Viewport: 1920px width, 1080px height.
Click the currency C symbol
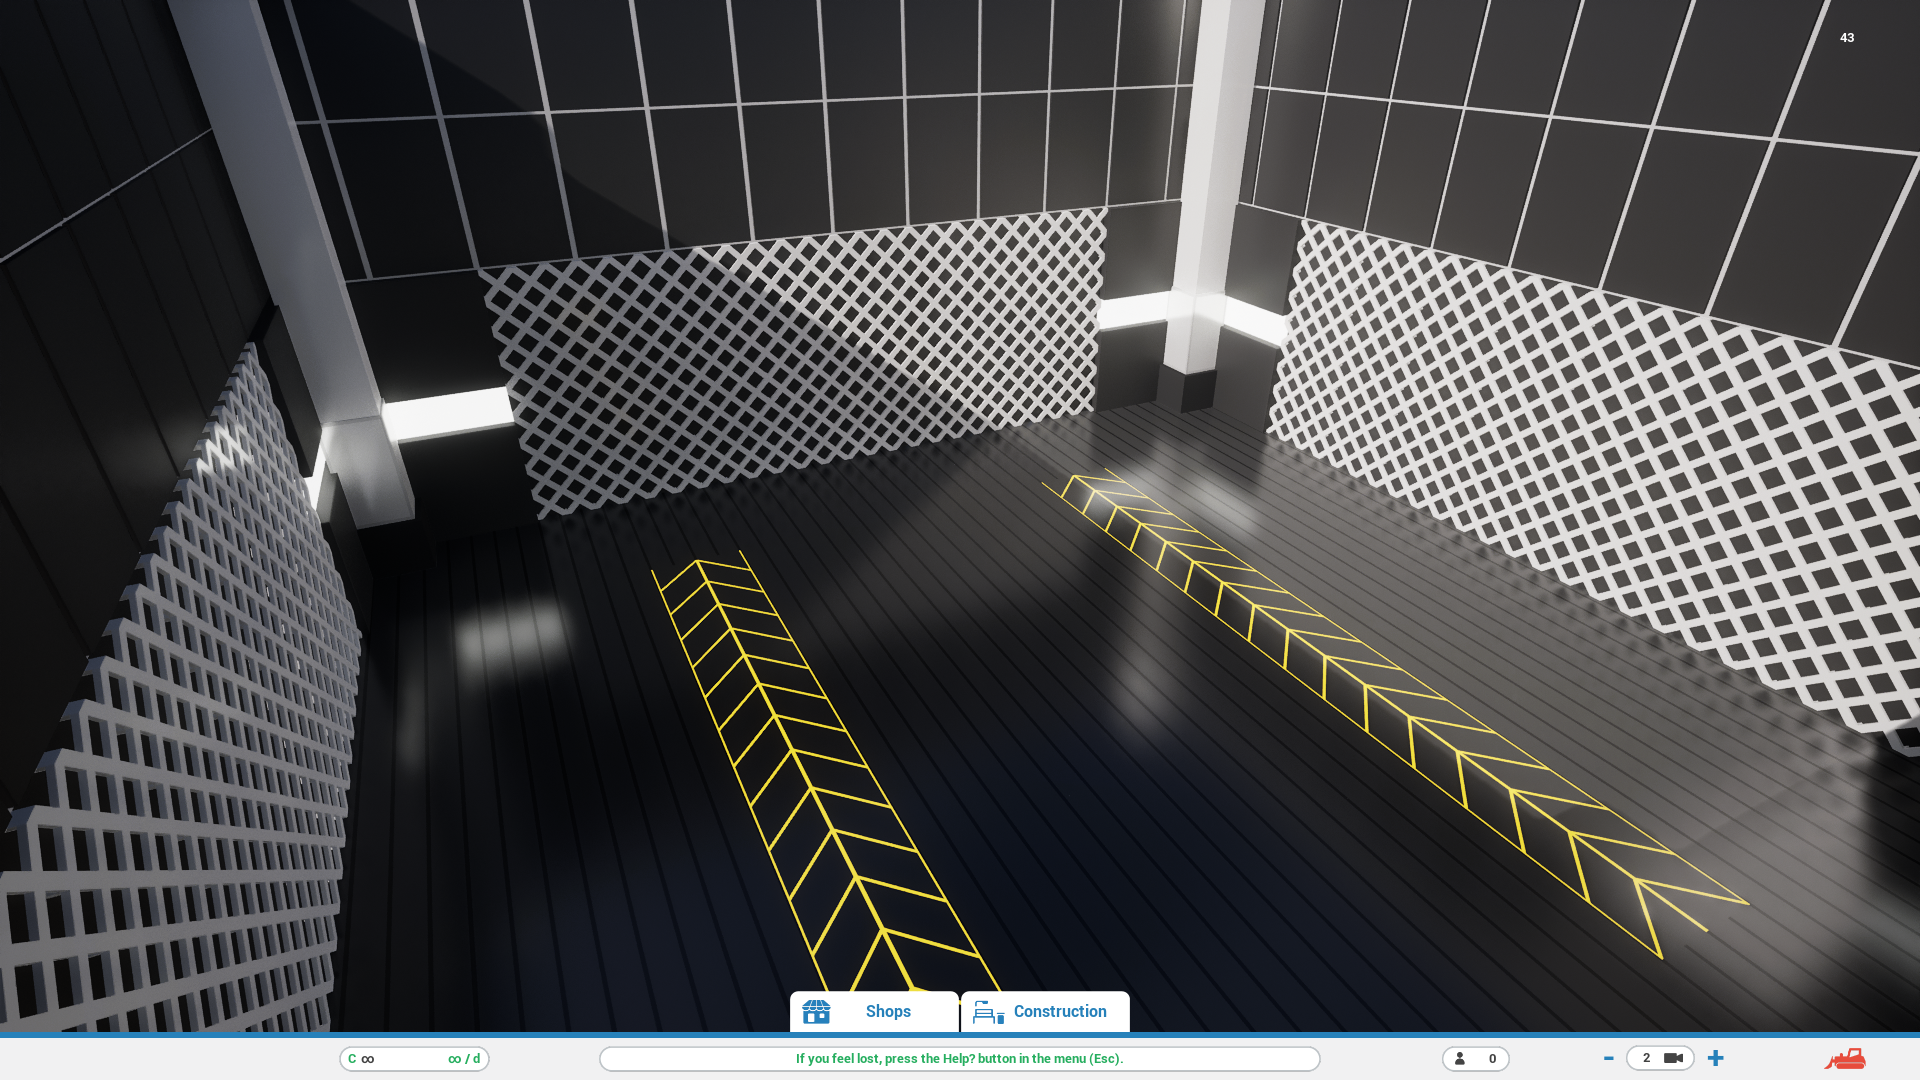[352, 1059]
